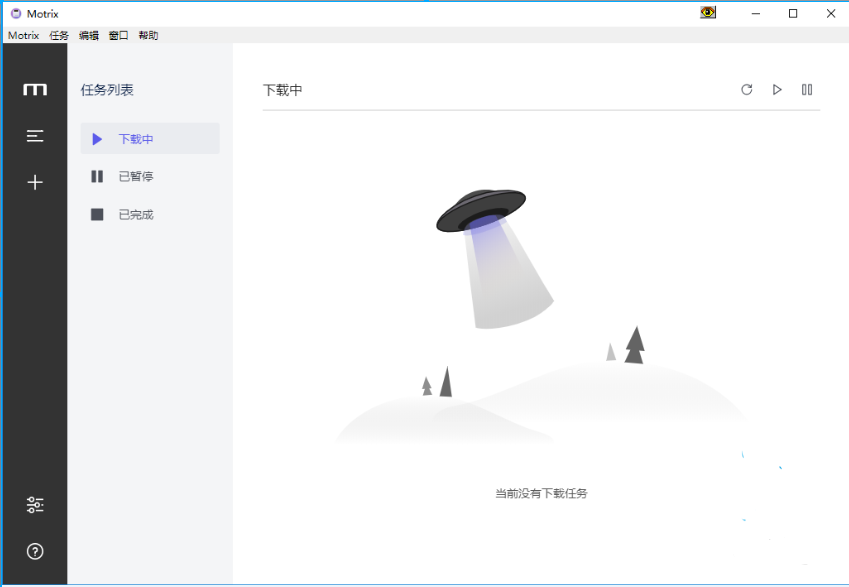Open the 窗口 menu
The width and height of the screenshot is (849, 587).
coord(119,35)
